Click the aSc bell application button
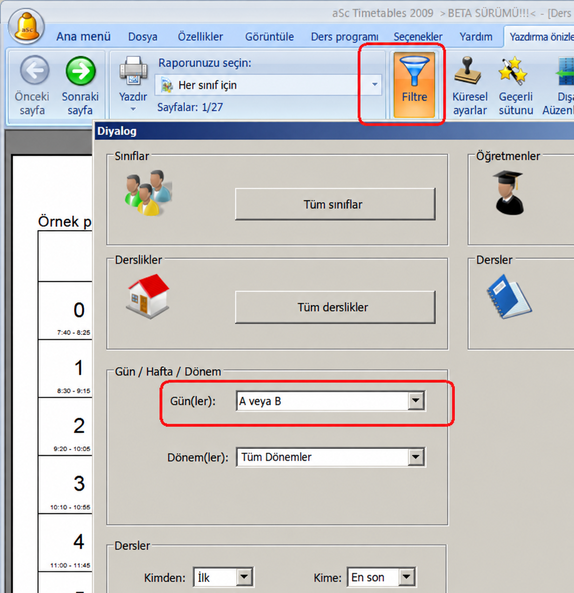 tap(26, 26)
